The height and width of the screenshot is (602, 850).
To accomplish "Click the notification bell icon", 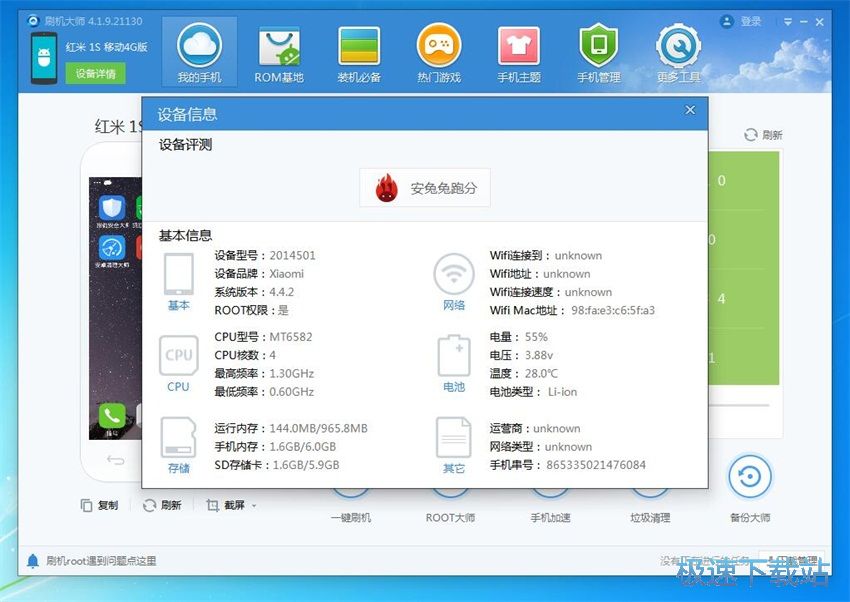I will coord(33,561).
